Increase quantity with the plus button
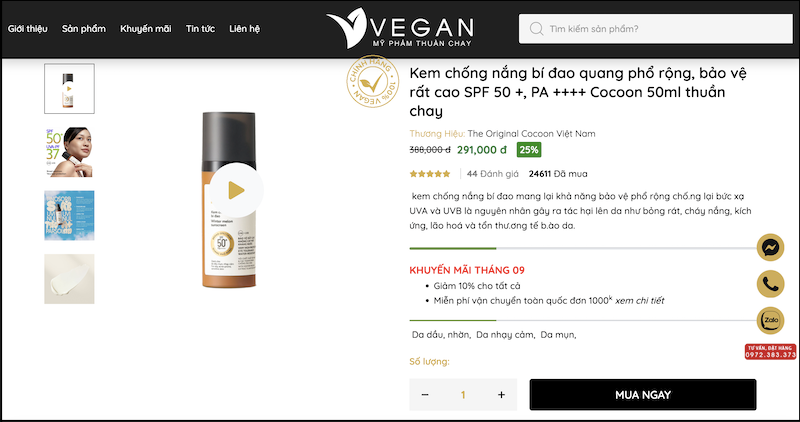This screenshot has width=800, height=422. [501, 394]
